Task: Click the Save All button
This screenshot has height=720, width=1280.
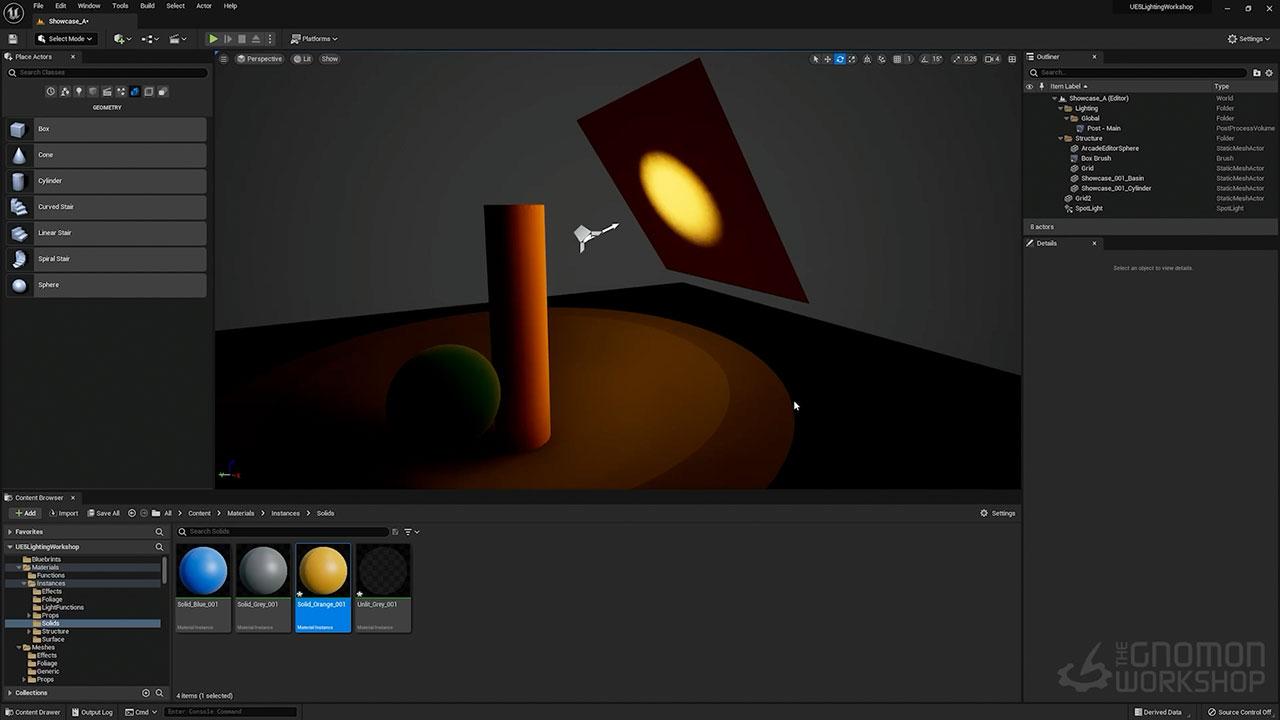Action: click(103, 513)
